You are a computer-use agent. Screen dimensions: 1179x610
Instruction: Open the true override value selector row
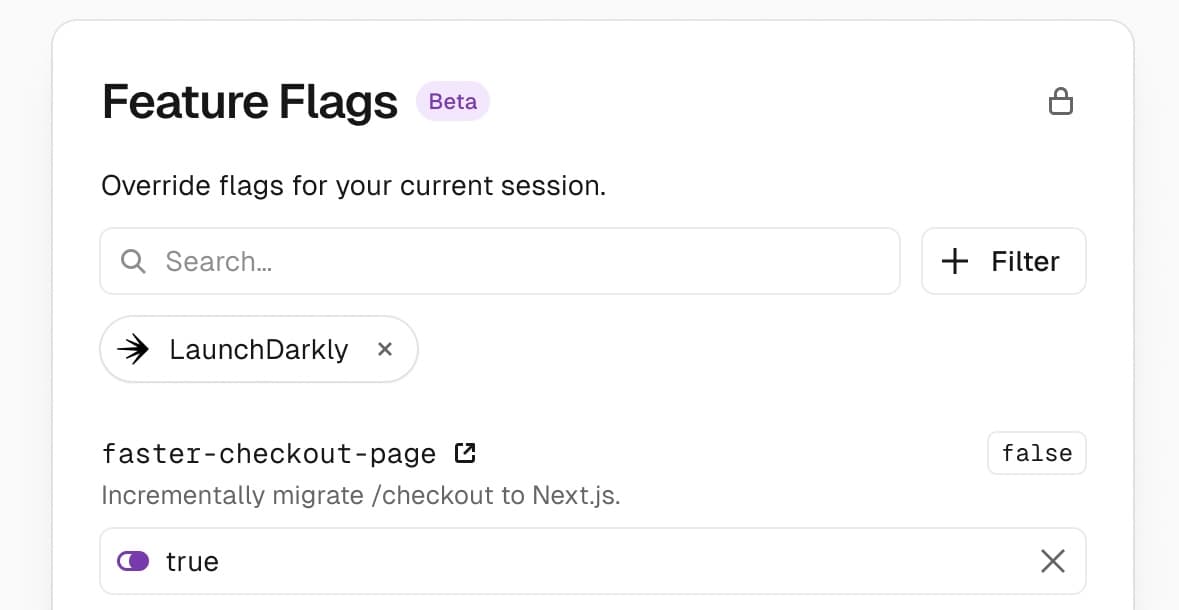tap(593, 561)
